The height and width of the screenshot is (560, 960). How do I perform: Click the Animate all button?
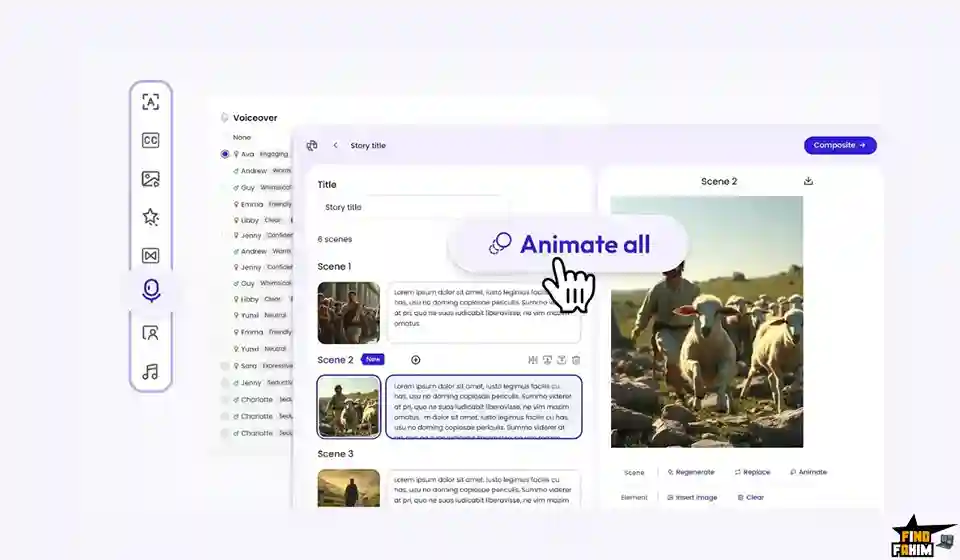pos(569,244)
